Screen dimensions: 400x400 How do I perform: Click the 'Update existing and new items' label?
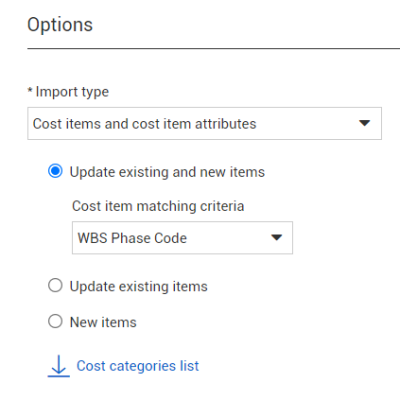click(167, 172)
